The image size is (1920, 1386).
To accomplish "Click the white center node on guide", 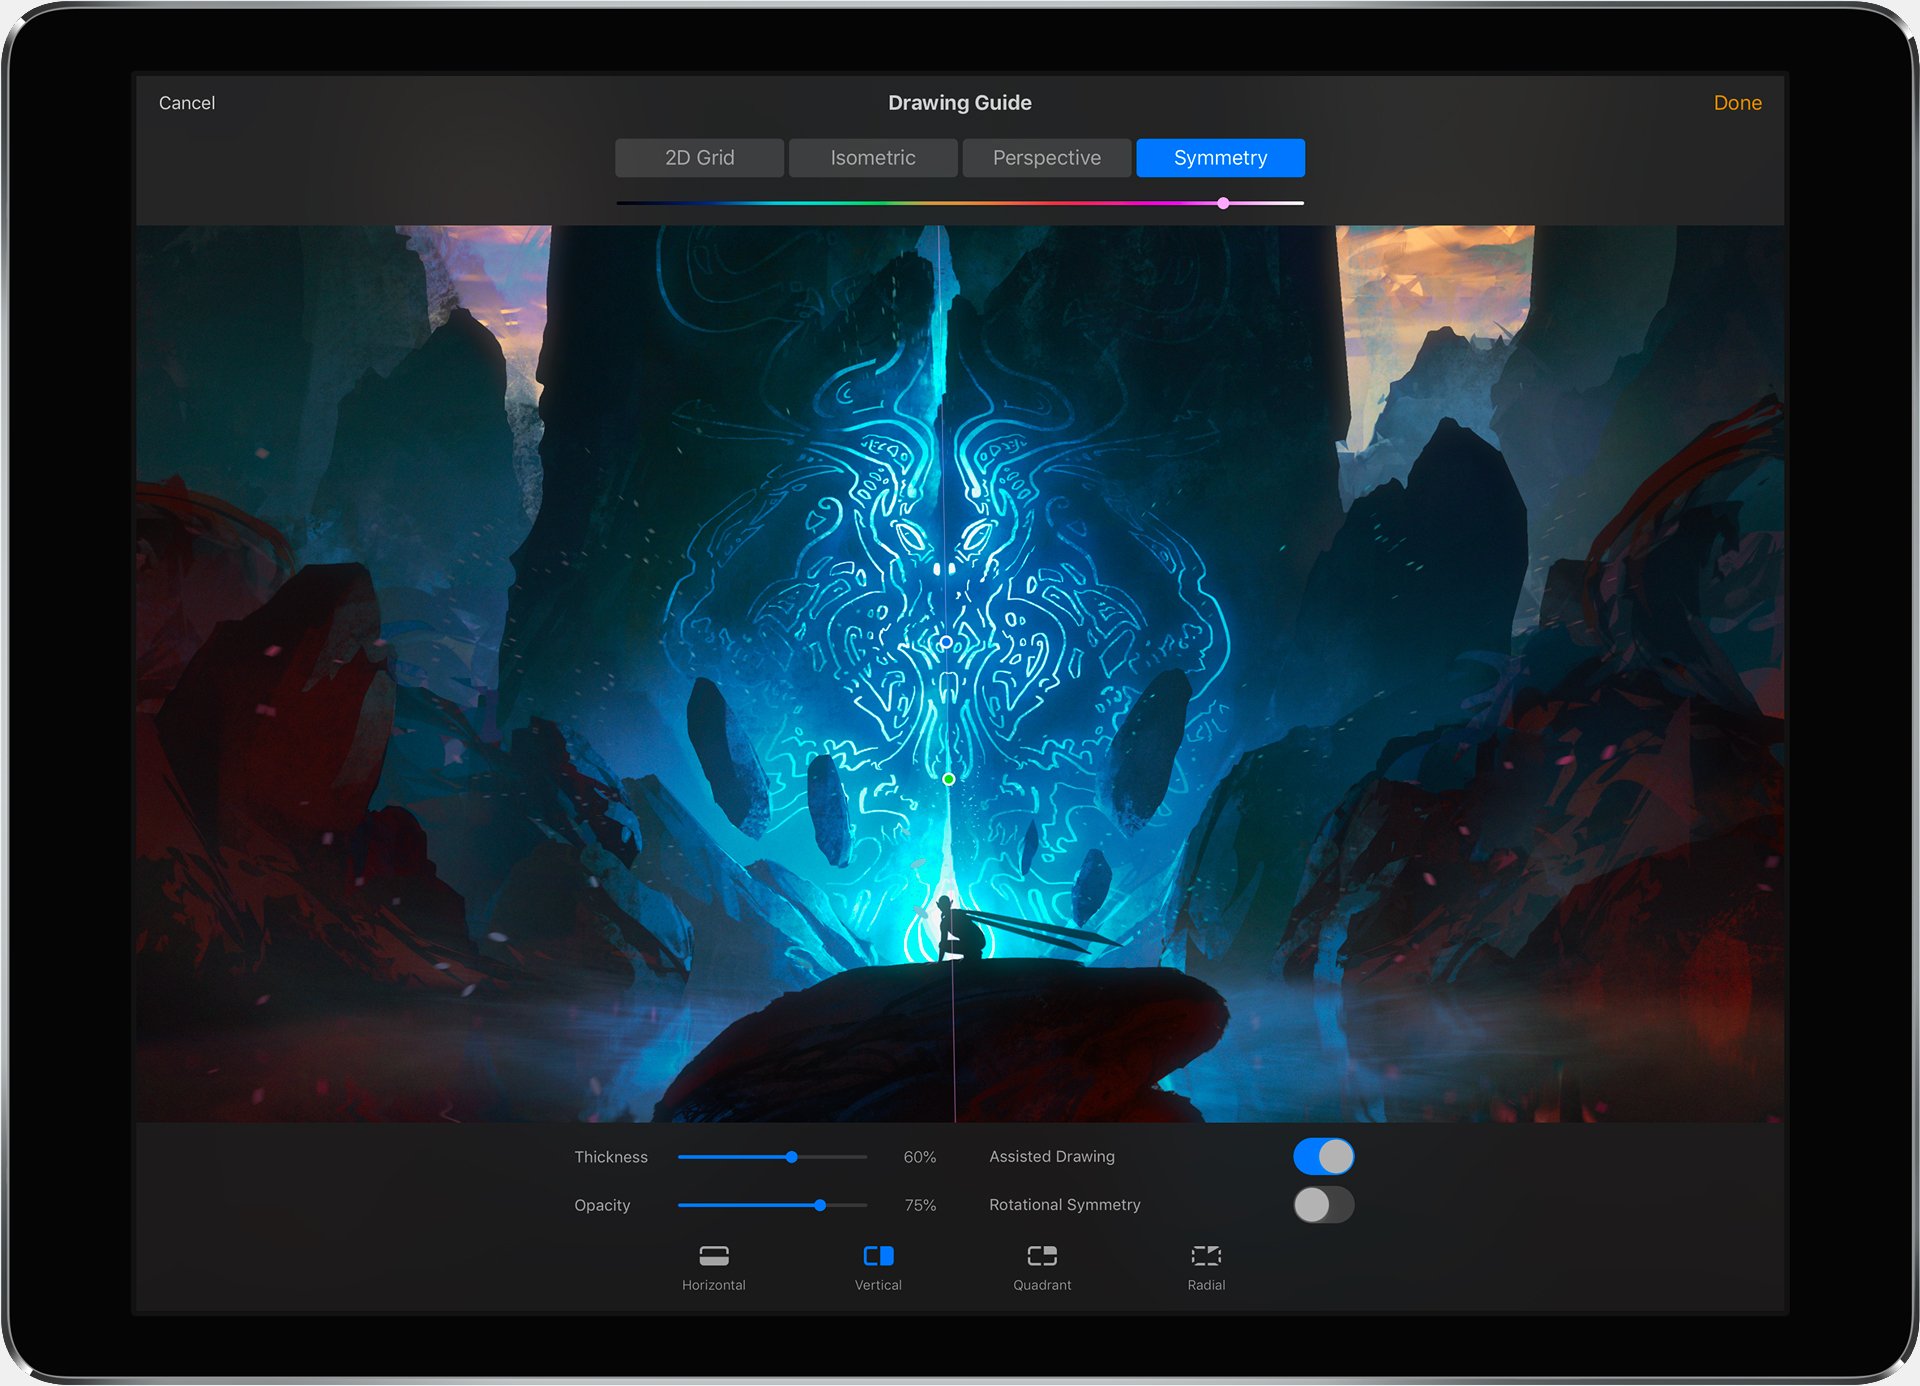I will pyautogui.click(x=946, y=642).
